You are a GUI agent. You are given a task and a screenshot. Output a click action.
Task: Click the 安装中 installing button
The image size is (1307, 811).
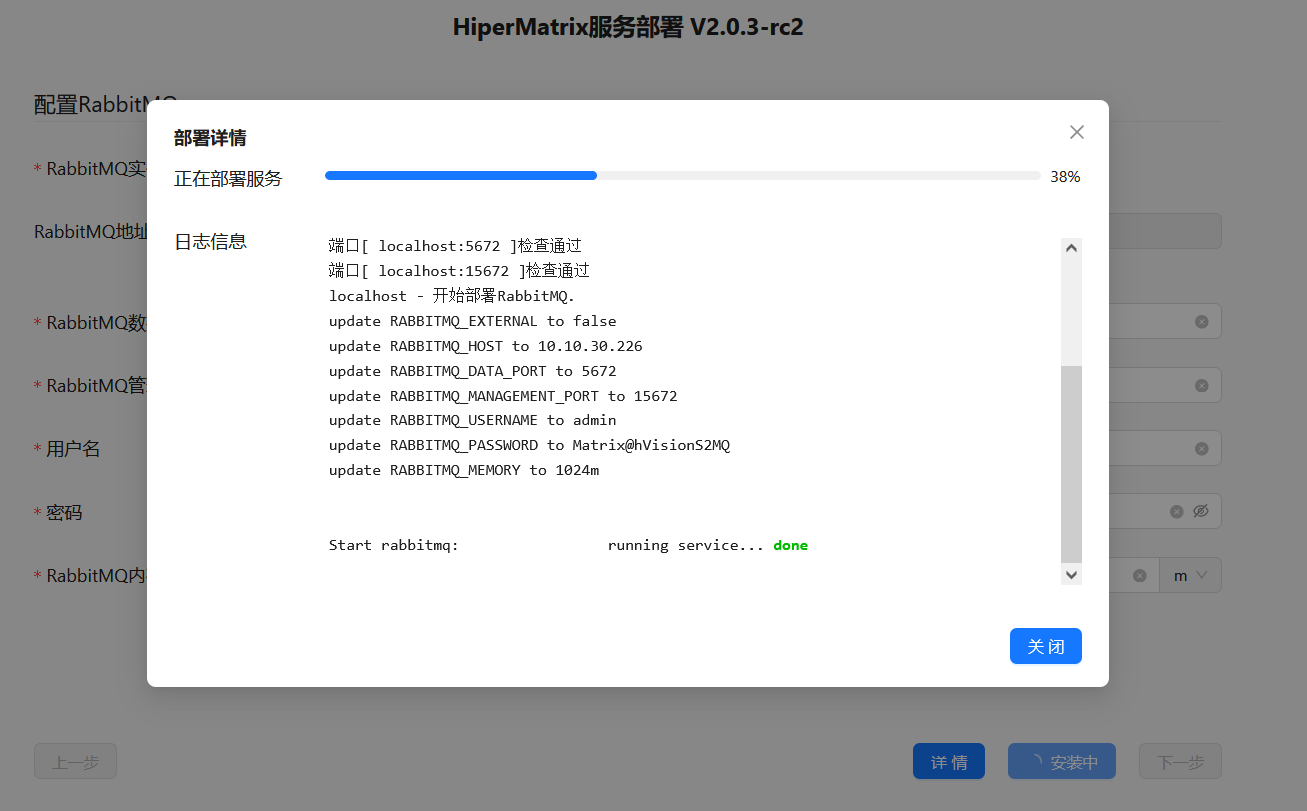click(1062, 761)
